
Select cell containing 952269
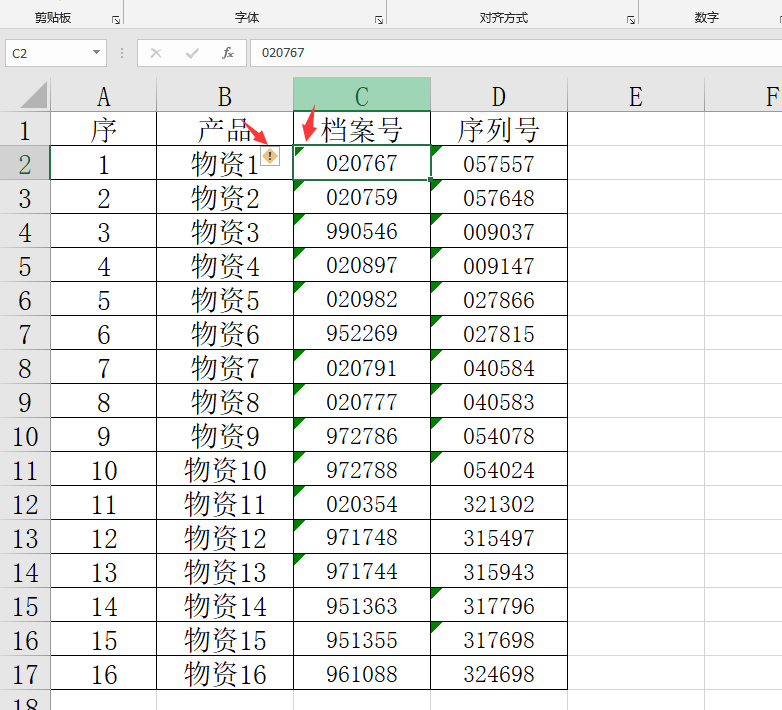pos(362,333)
